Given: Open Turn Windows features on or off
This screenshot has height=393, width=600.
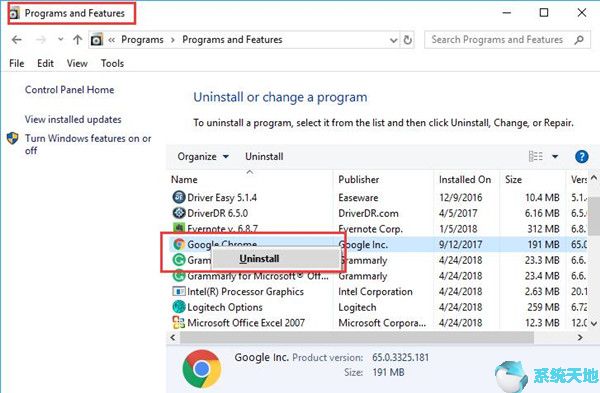Looking at the screenshot, I should coord(88,144).
